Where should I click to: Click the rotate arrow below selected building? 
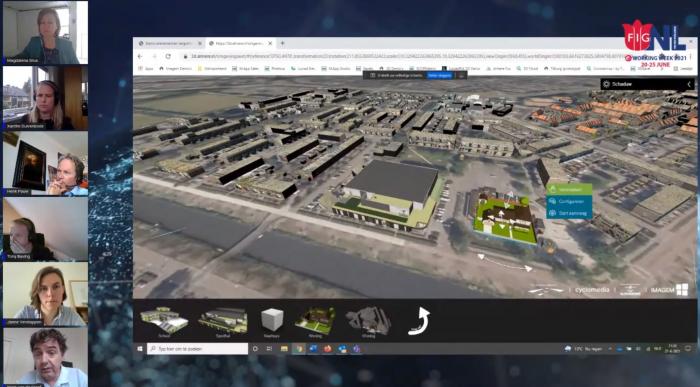pyautogui.click(x=505, y=263)
